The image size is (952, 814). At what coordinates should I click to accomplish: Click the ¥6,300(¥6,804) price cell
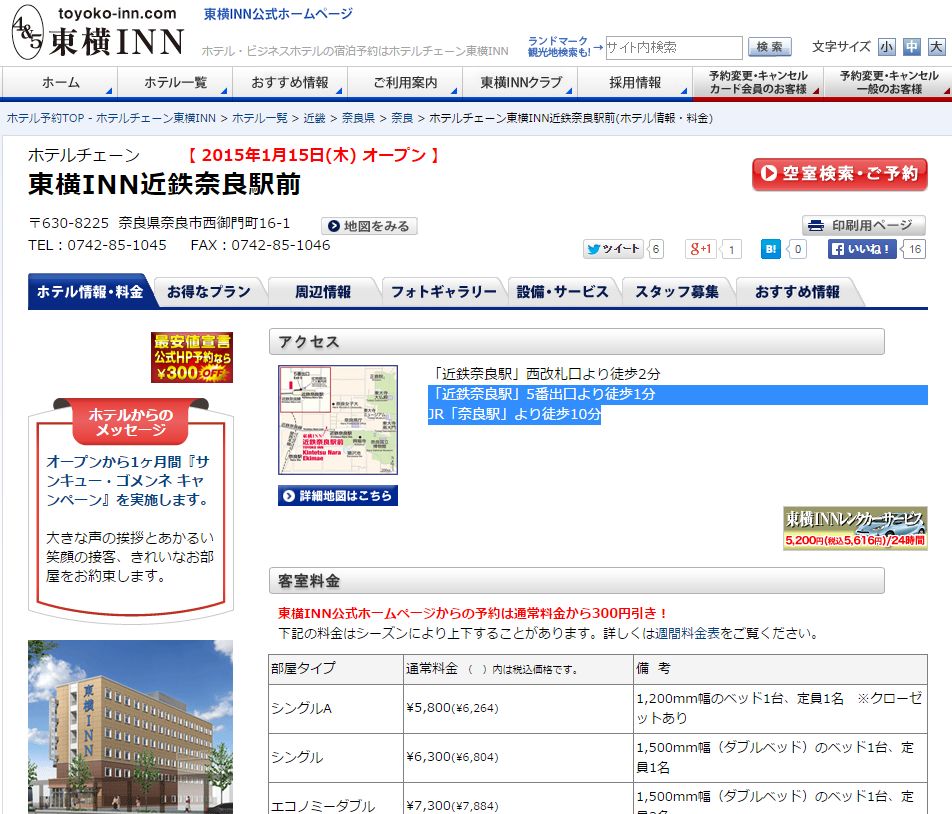(518, 758)
